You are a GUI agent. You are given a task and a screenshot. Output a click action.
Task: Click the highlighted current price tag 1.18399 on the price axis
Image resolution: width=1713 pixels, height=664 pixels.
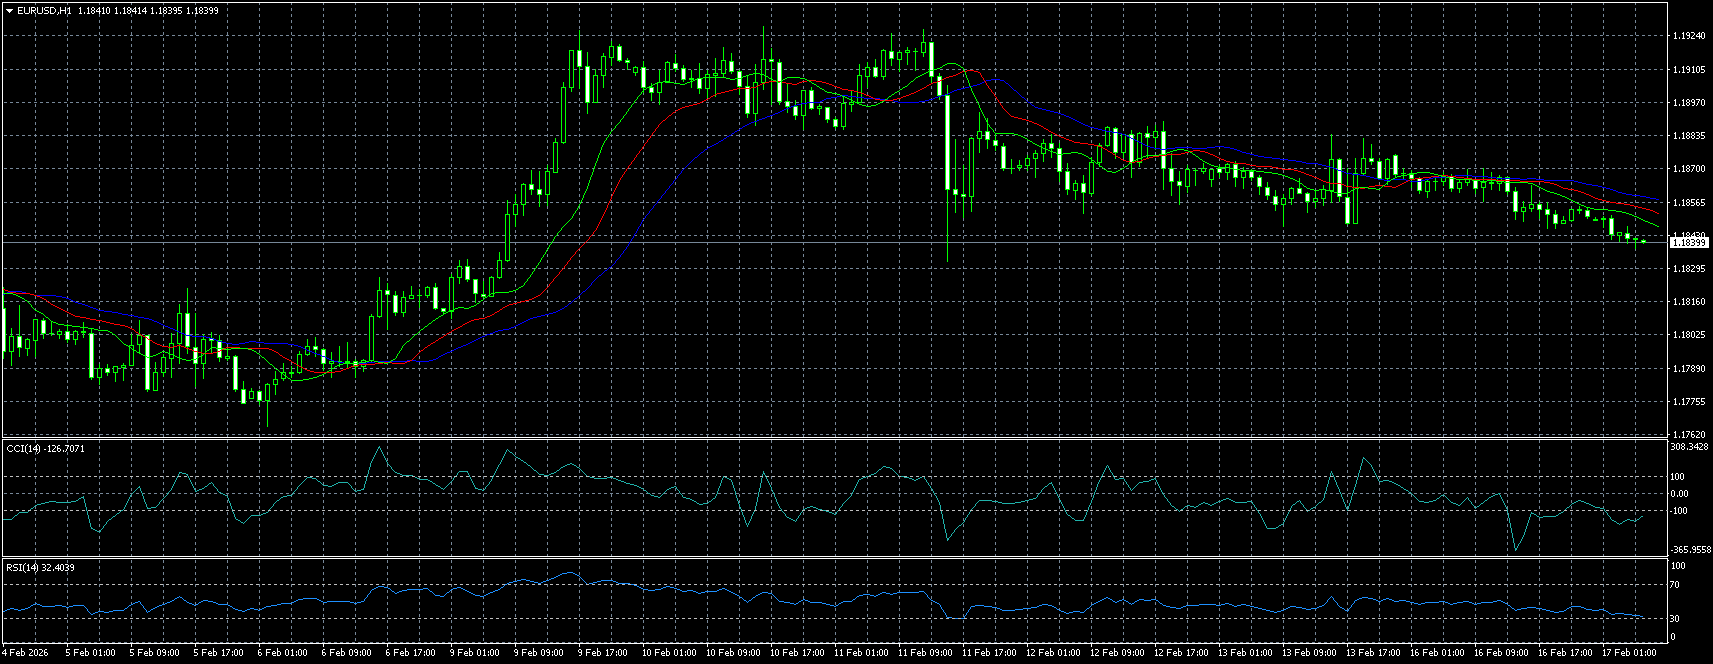tap(1690, 243)
